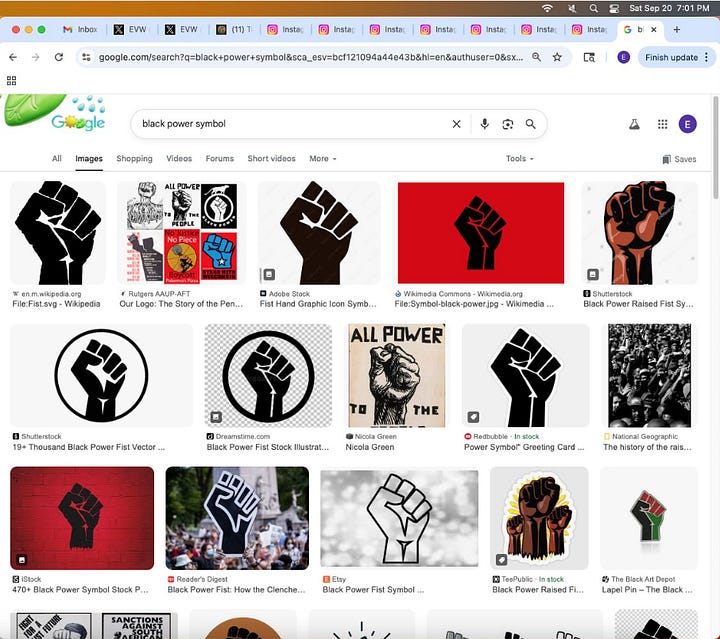Open site information icon in address bar
Viewport: 720px width, 639px height.
tap(86, 57)
